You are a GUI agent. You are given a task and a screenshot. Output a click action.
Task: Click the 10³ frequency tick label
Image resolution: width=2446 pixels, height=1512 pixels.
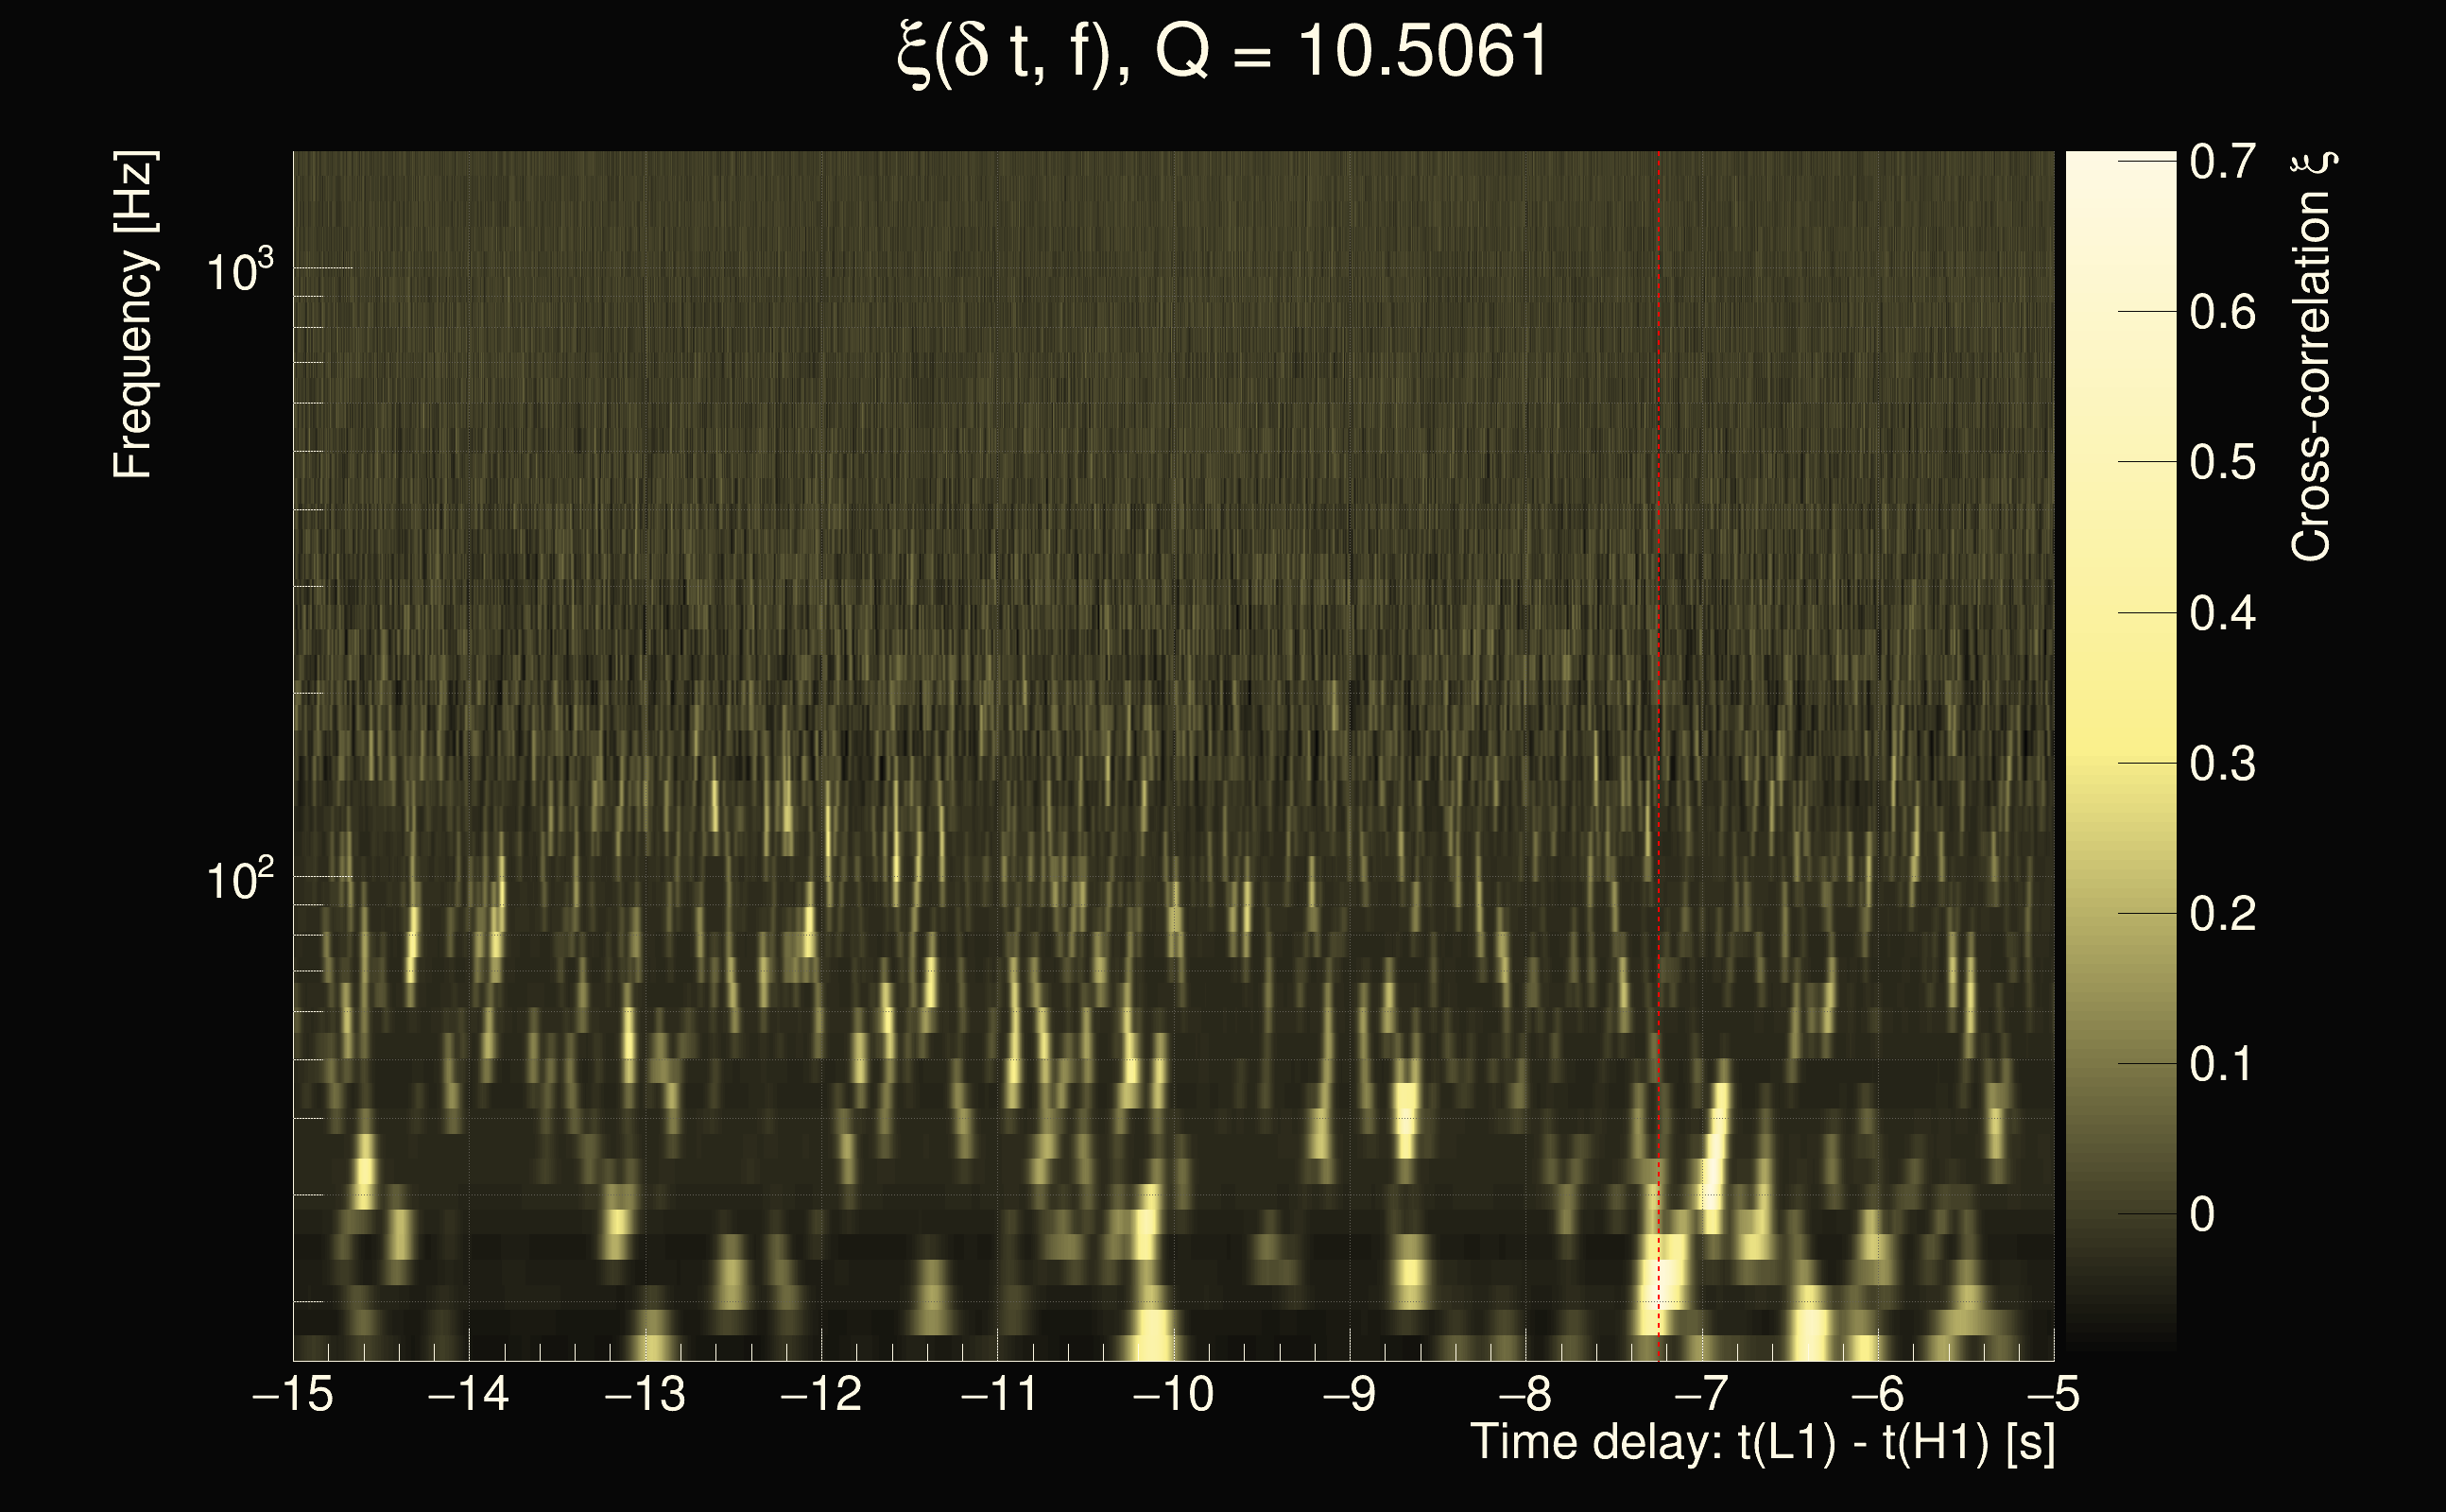[x=239, y=270]
